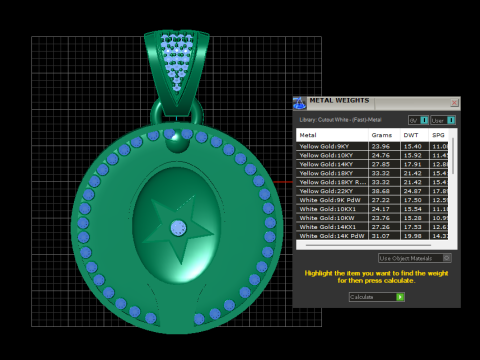Select the White Gold:9K PdW row

click(x=372, y=200)
